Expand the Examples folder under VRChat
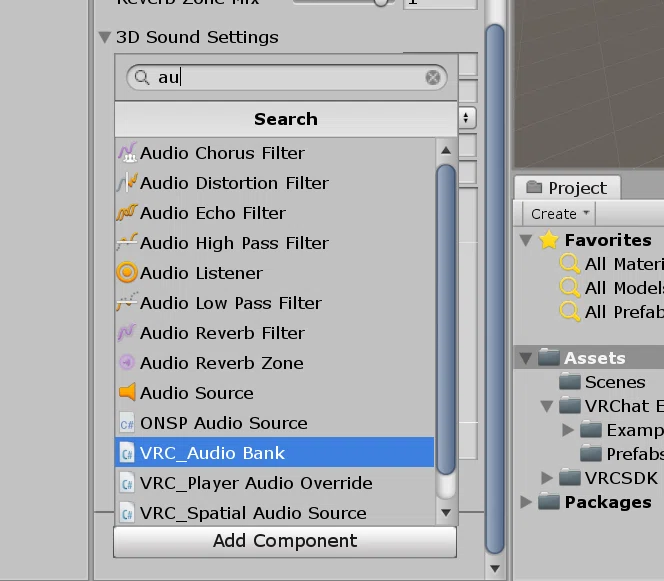 click(567, 430)
